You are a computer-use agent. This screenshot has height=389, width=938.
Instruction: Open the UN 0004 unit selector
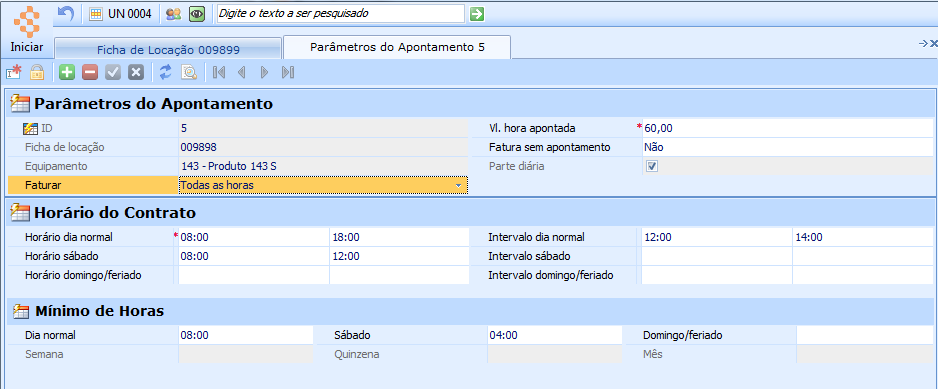click(120, 14)
